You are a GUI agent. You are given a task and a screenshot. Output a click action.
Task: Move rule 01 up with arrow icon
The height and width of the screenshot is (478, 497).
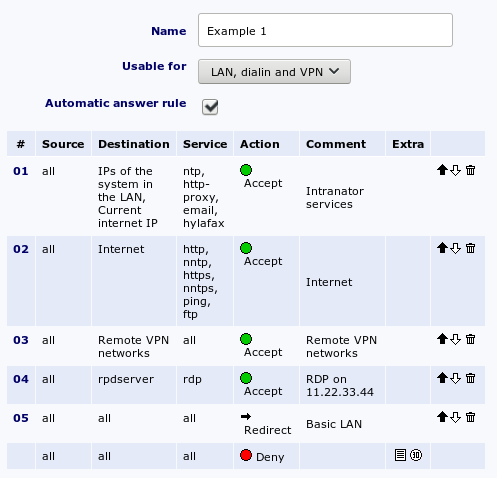(x=442, y=170)
